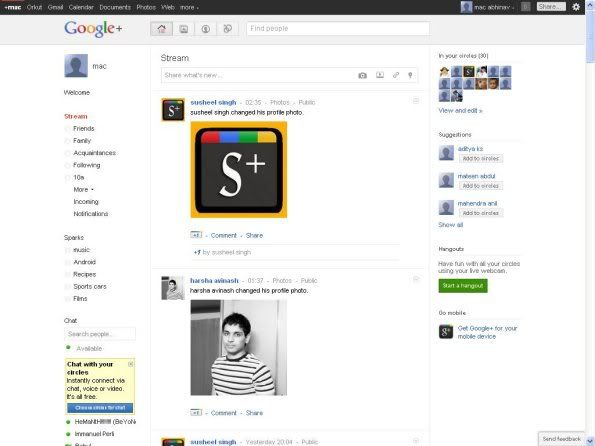
Task: Open the Android spark
Action: [84, 262]
